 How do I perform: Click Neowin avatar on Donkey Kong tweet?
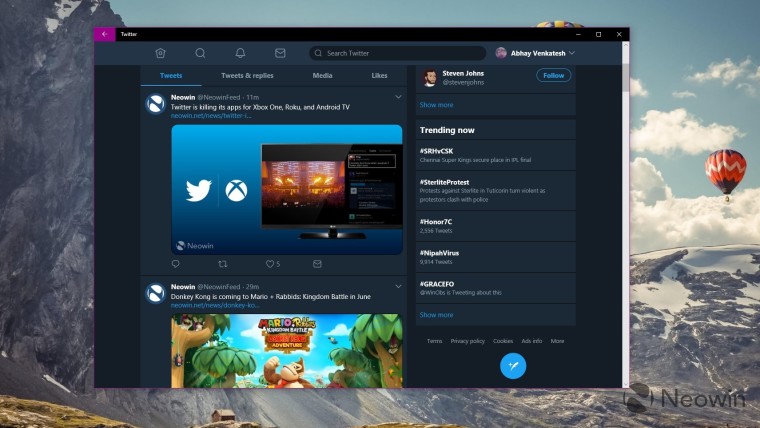point(156,294)
